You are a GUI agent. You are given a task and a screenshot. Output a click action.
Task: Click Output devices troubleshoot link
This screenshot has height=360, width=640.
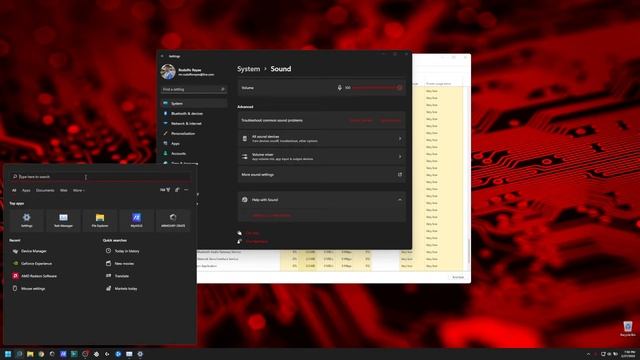click(361, 120)
